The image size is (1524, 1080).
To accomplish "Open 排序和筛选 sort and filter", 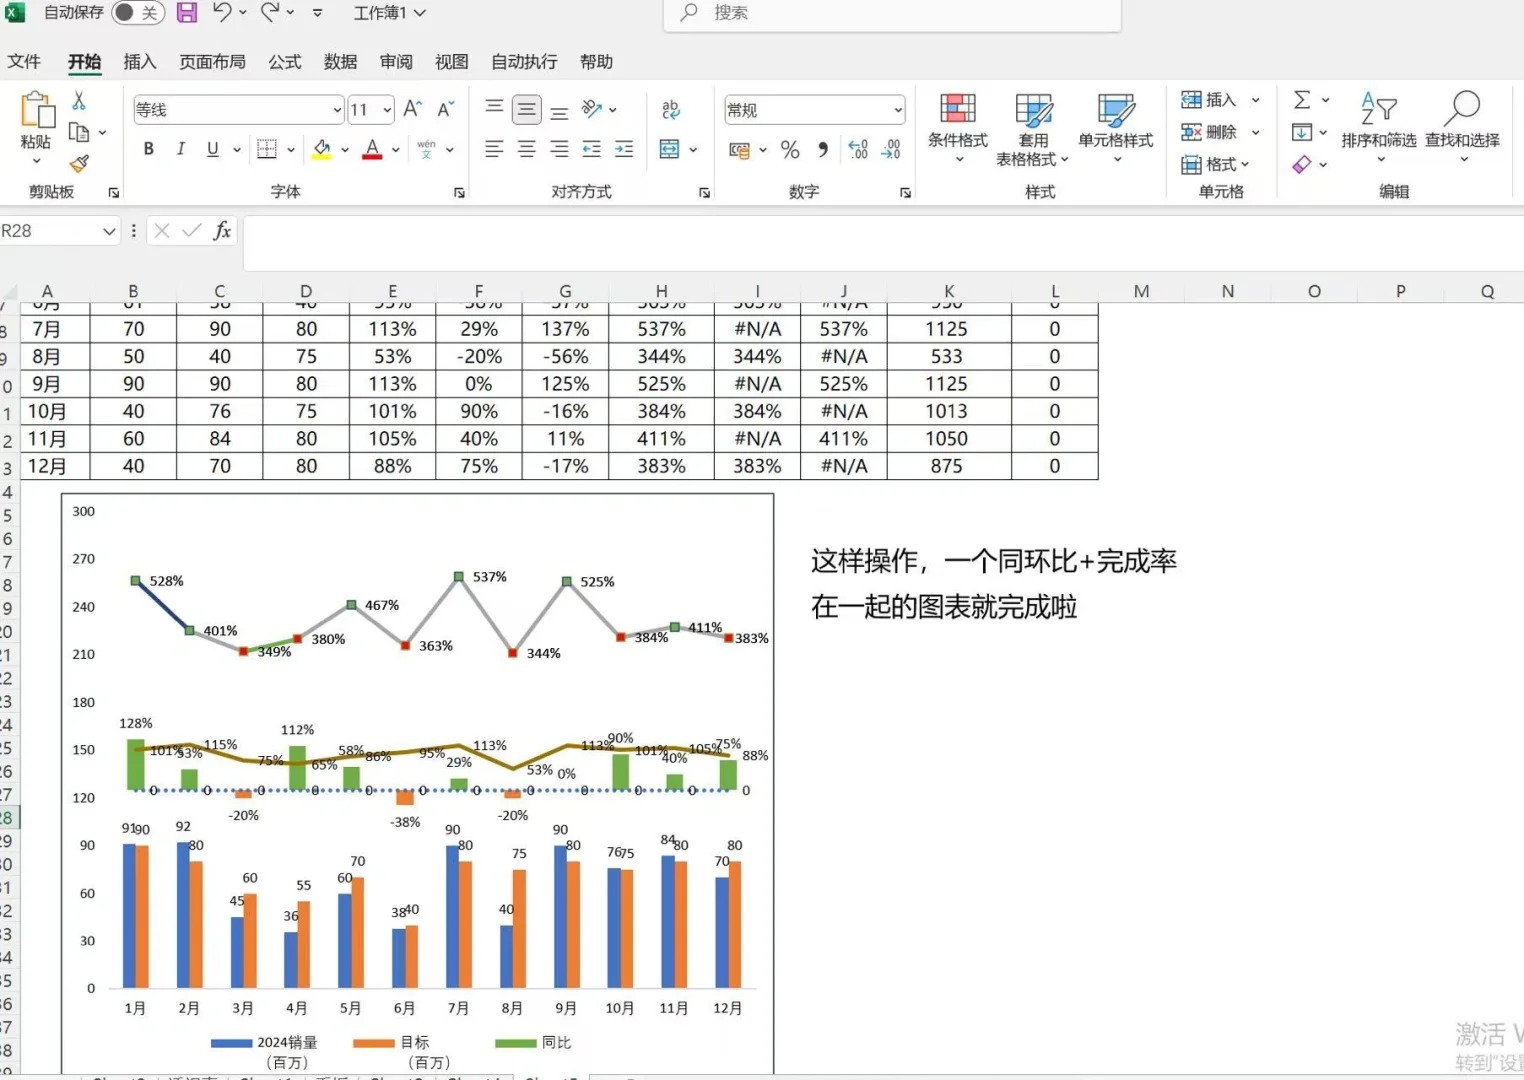I will pyautogui.click(x=1379, y=128).
